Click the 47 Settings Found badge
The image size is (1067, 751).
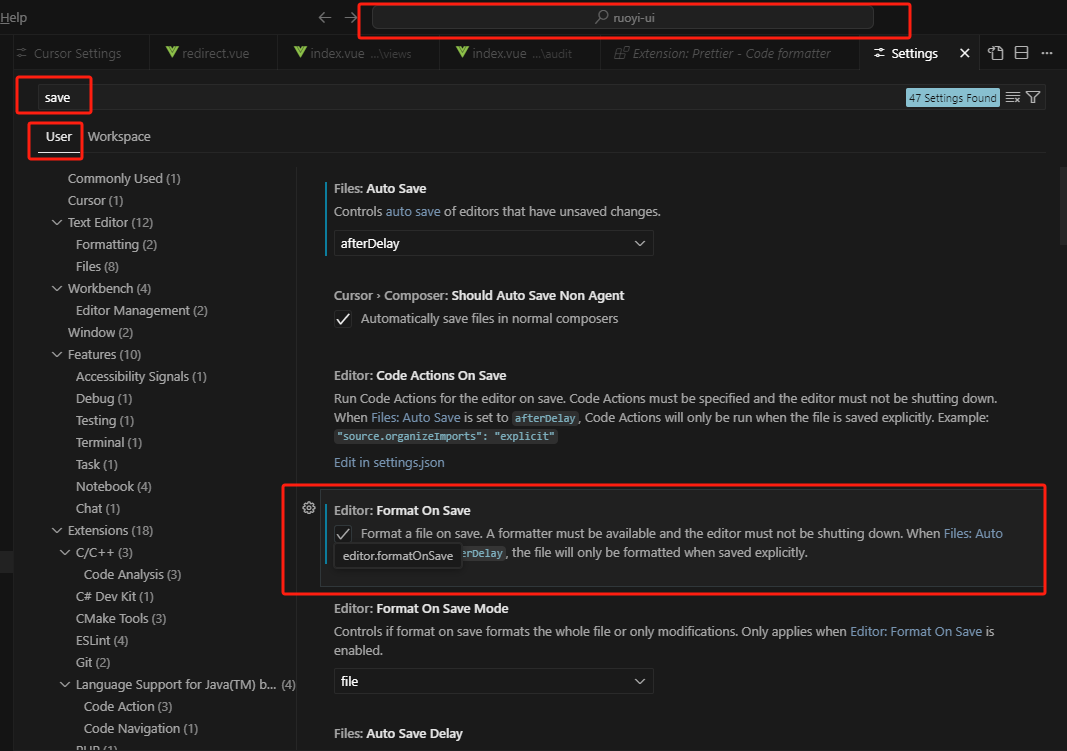pos(953,98)
